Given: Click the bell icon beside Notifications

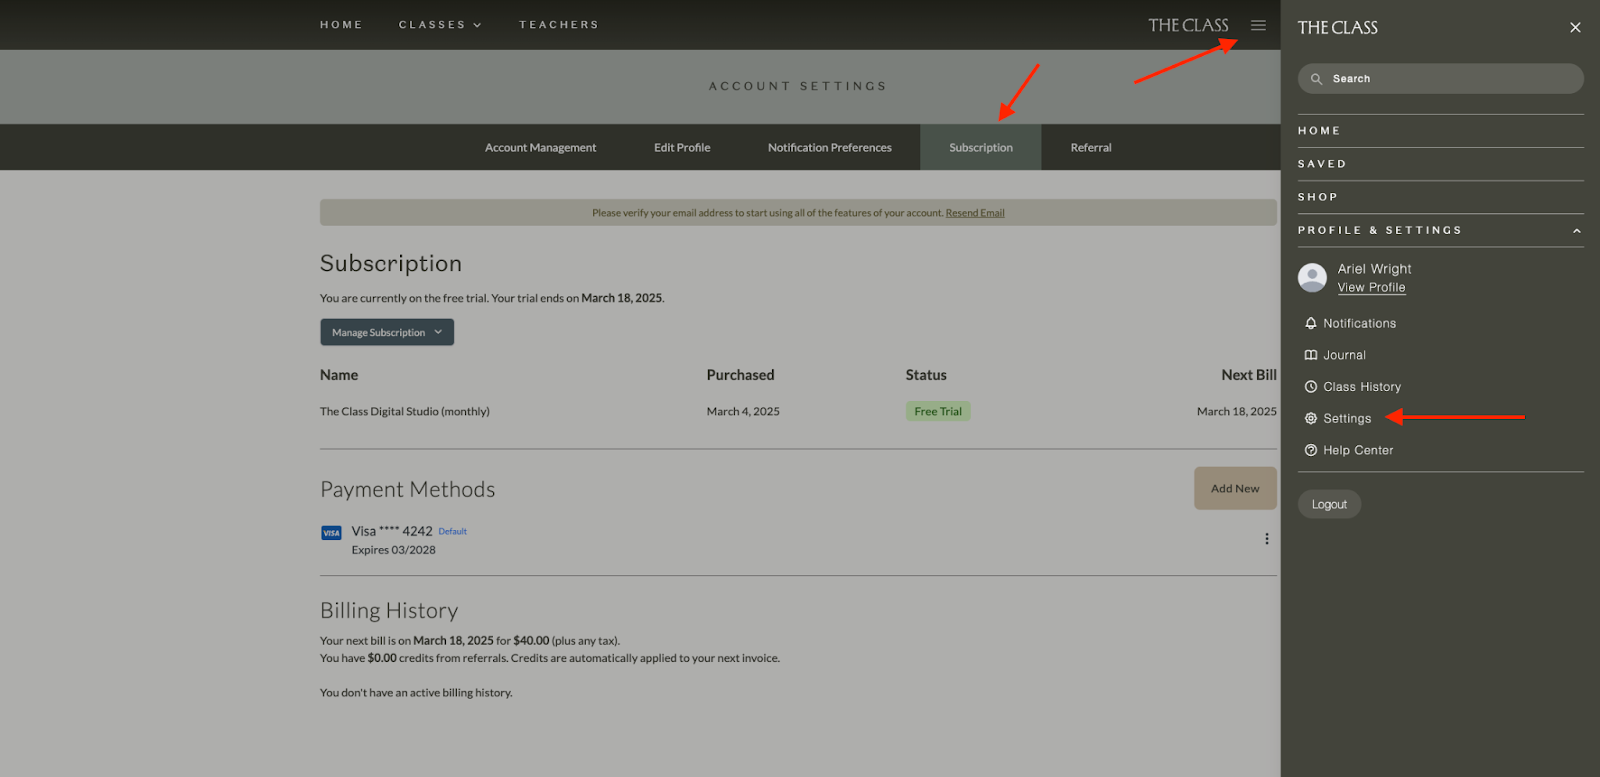Looking at the screenshot, I should [x=1310, y=323].
